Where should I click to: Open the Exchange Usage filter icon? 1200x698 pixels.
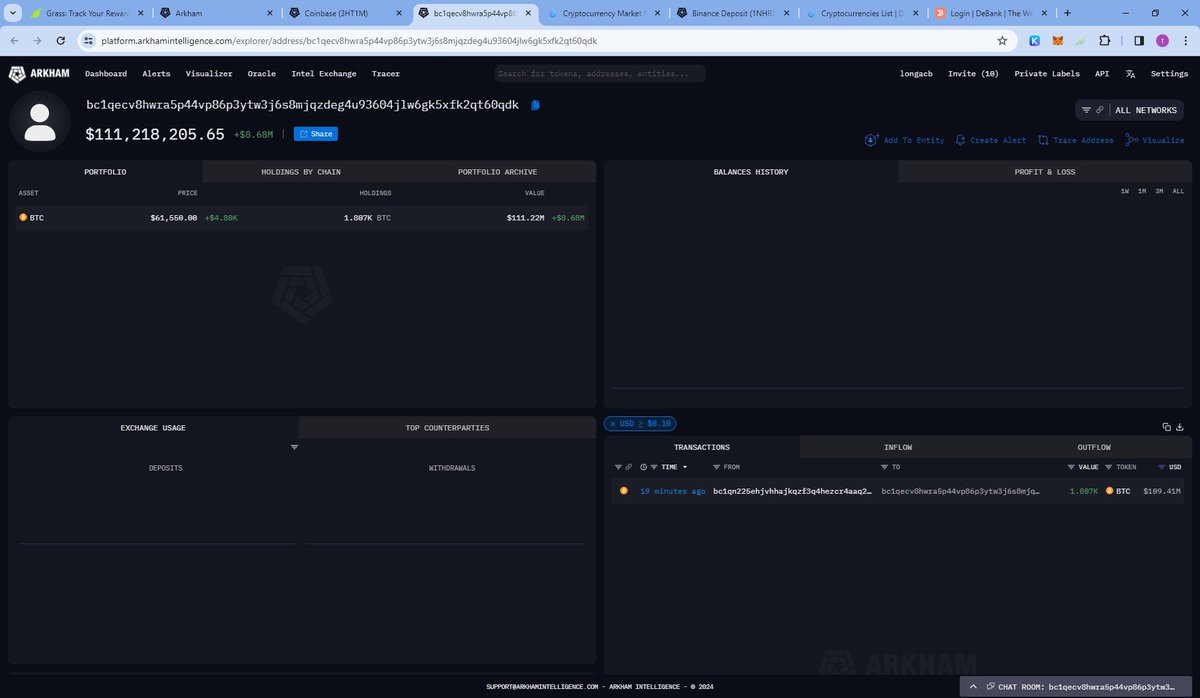(294, 447)
